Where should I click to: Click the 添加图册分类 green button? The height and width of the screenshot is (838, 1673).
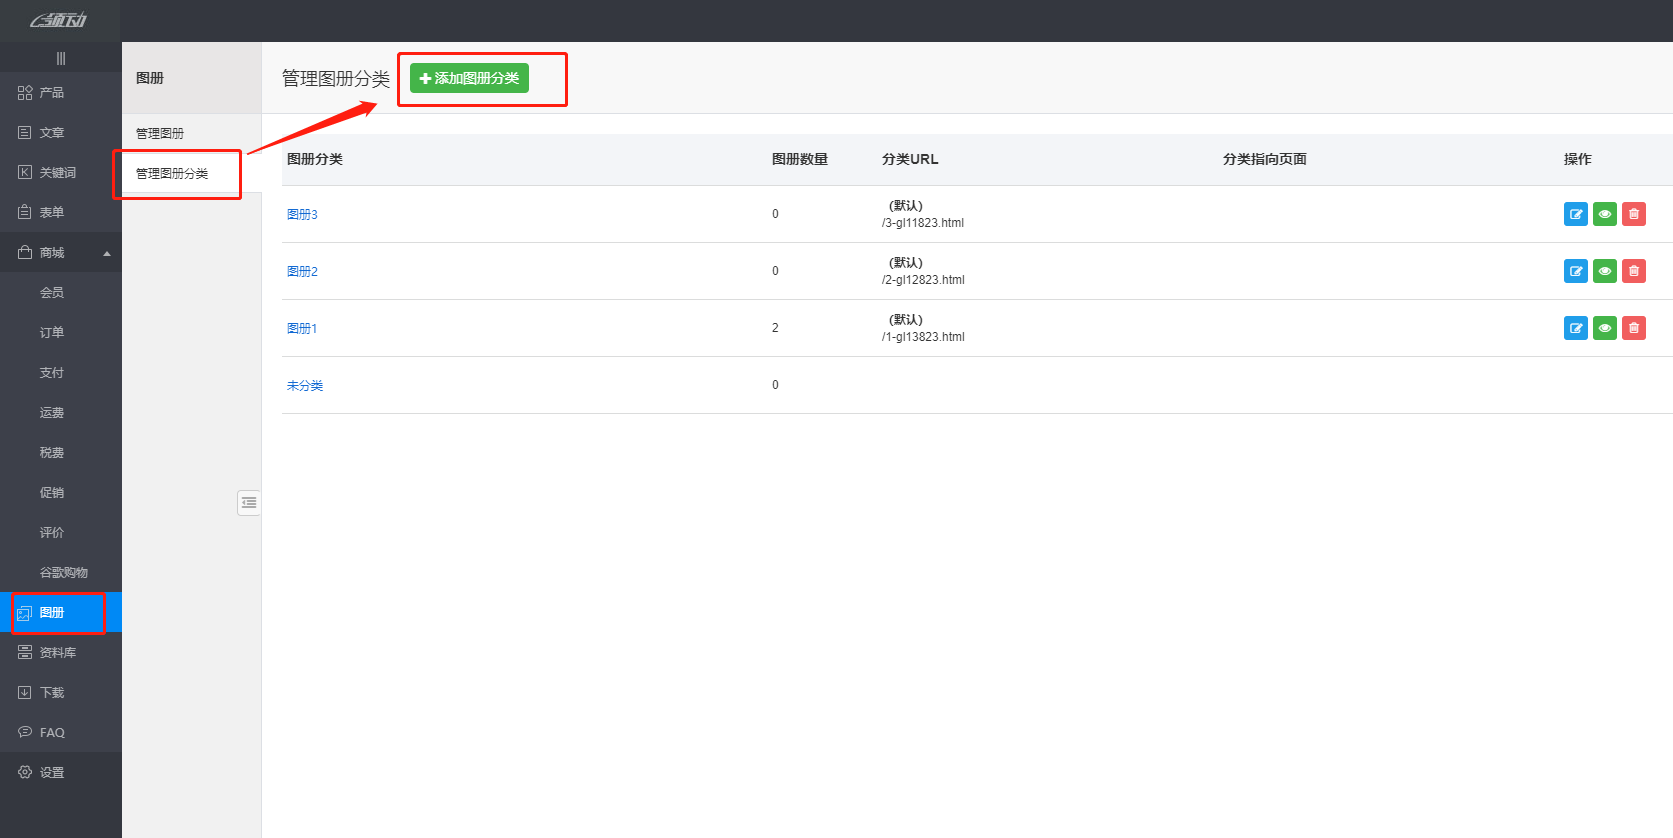coord(469,78)
